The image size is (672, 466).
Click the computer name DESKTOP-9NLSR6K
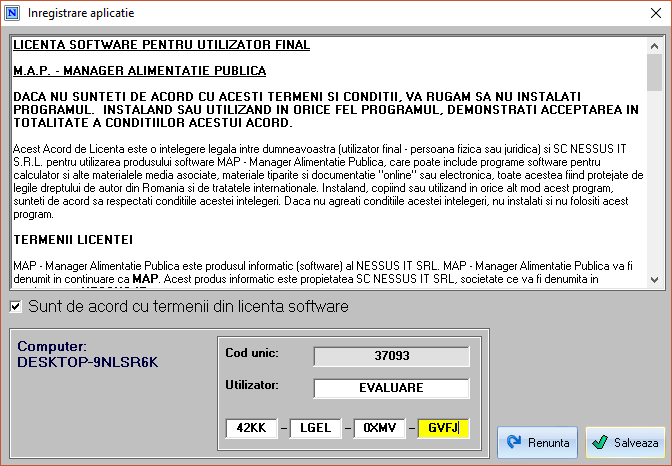pyautogui.click(x=87, y=362)
